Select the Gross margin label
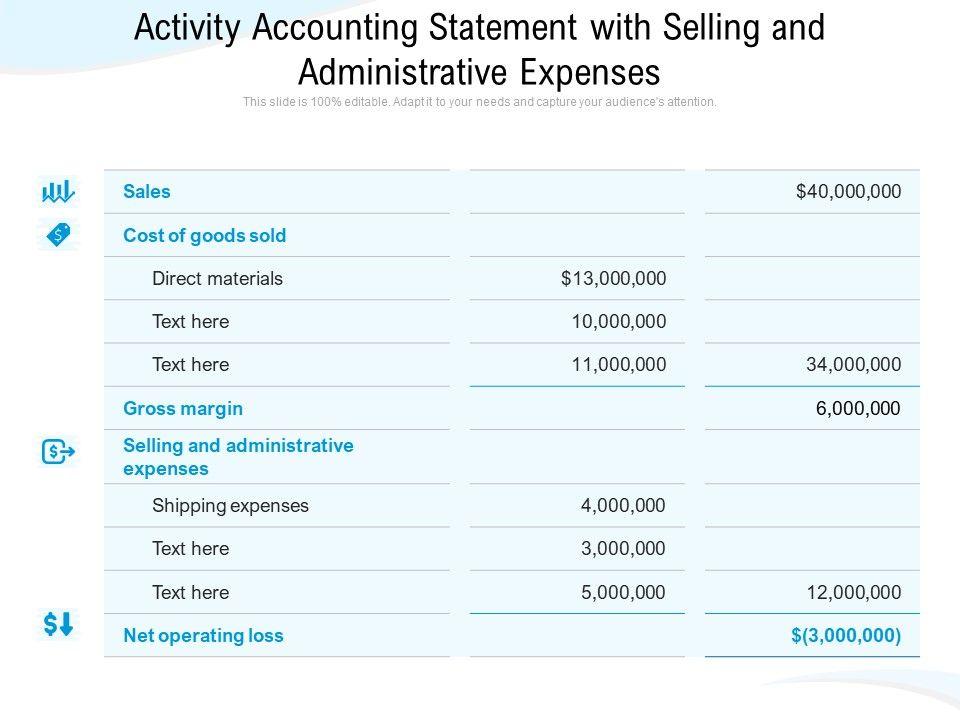 [183, 408]
